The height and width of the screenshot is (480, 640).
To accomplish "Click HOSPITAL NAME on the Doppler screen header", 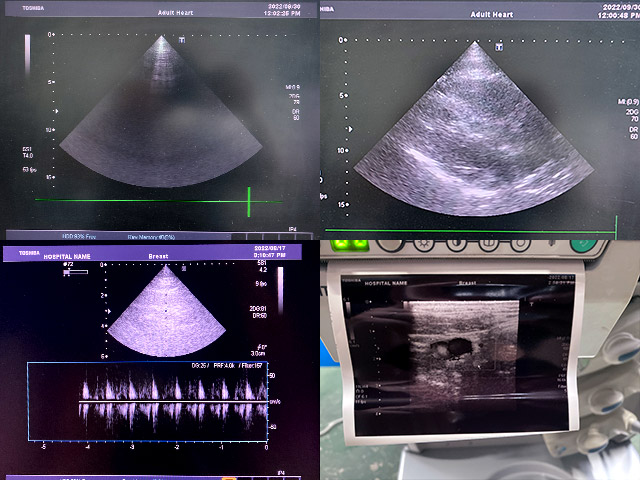I will [67, 257].
